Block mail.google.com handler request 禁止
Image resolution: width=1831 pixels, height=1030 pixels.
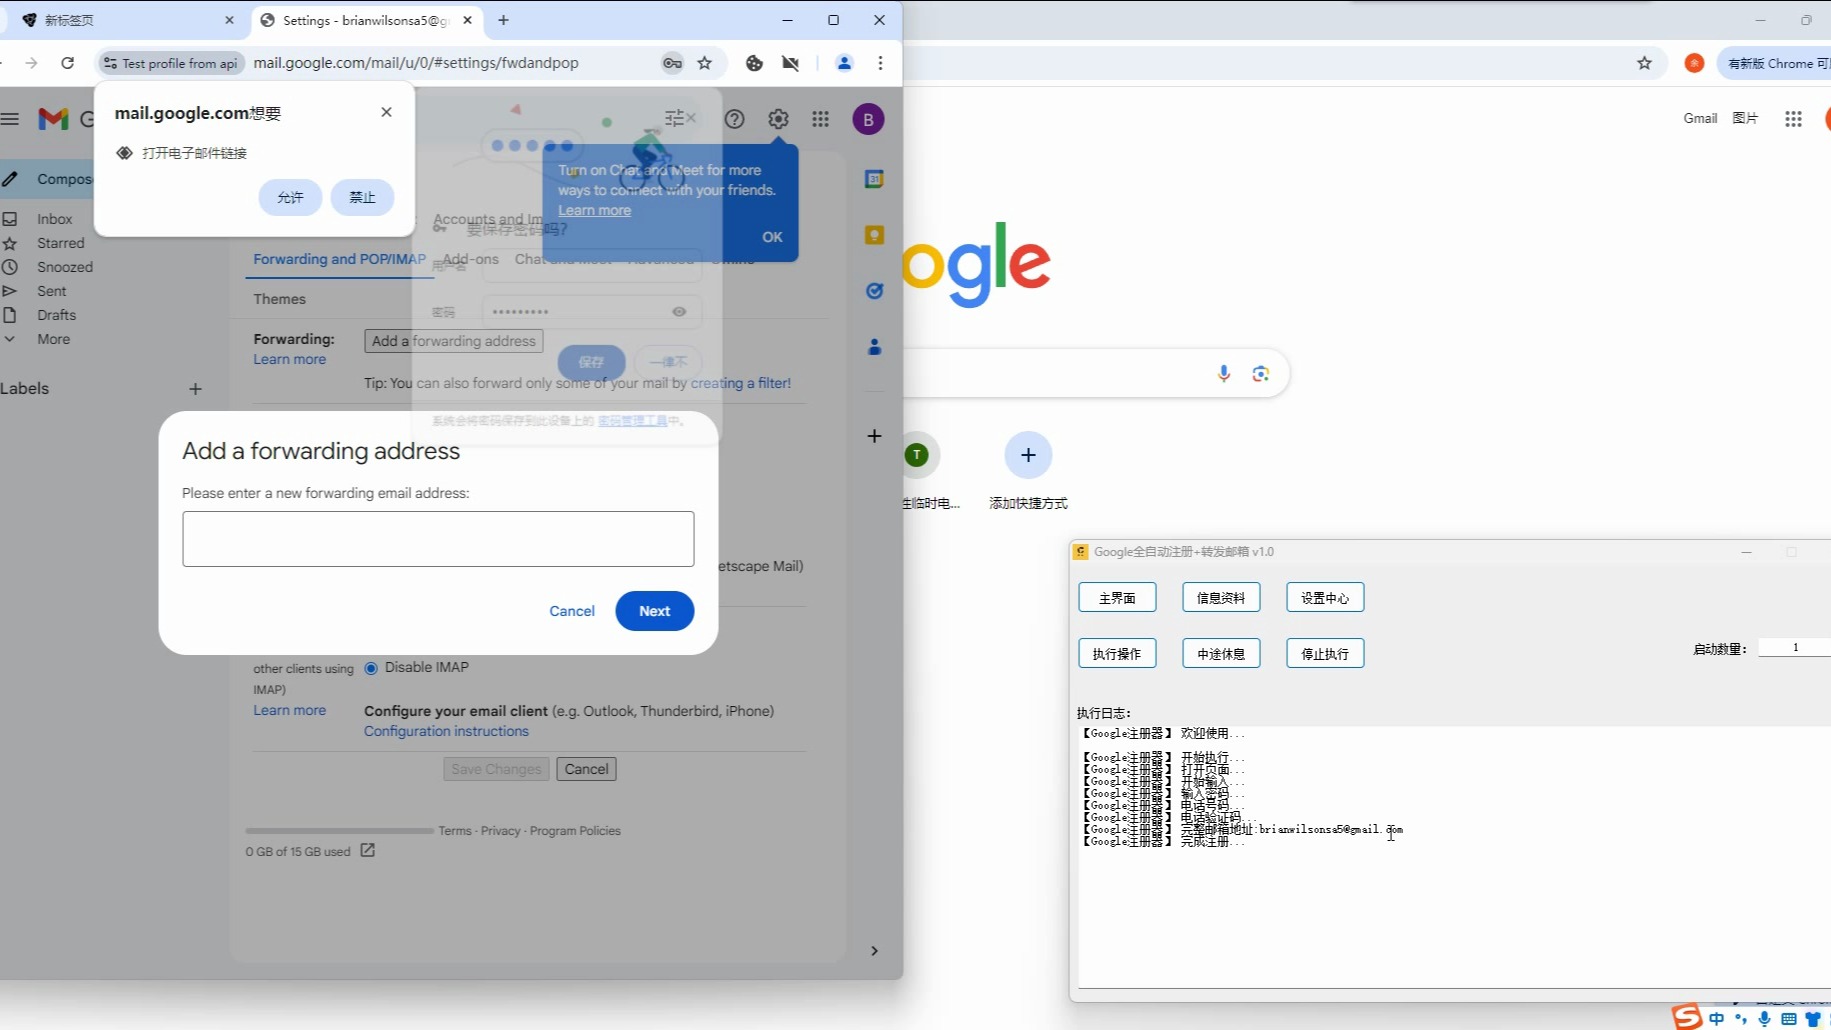[x=362, y=197]
